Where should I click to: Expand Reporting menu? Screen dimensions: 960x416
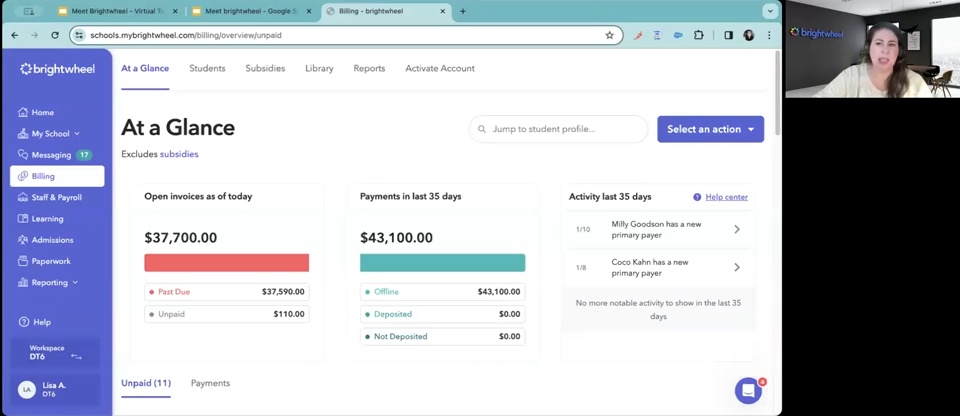[x=48, y=282]
